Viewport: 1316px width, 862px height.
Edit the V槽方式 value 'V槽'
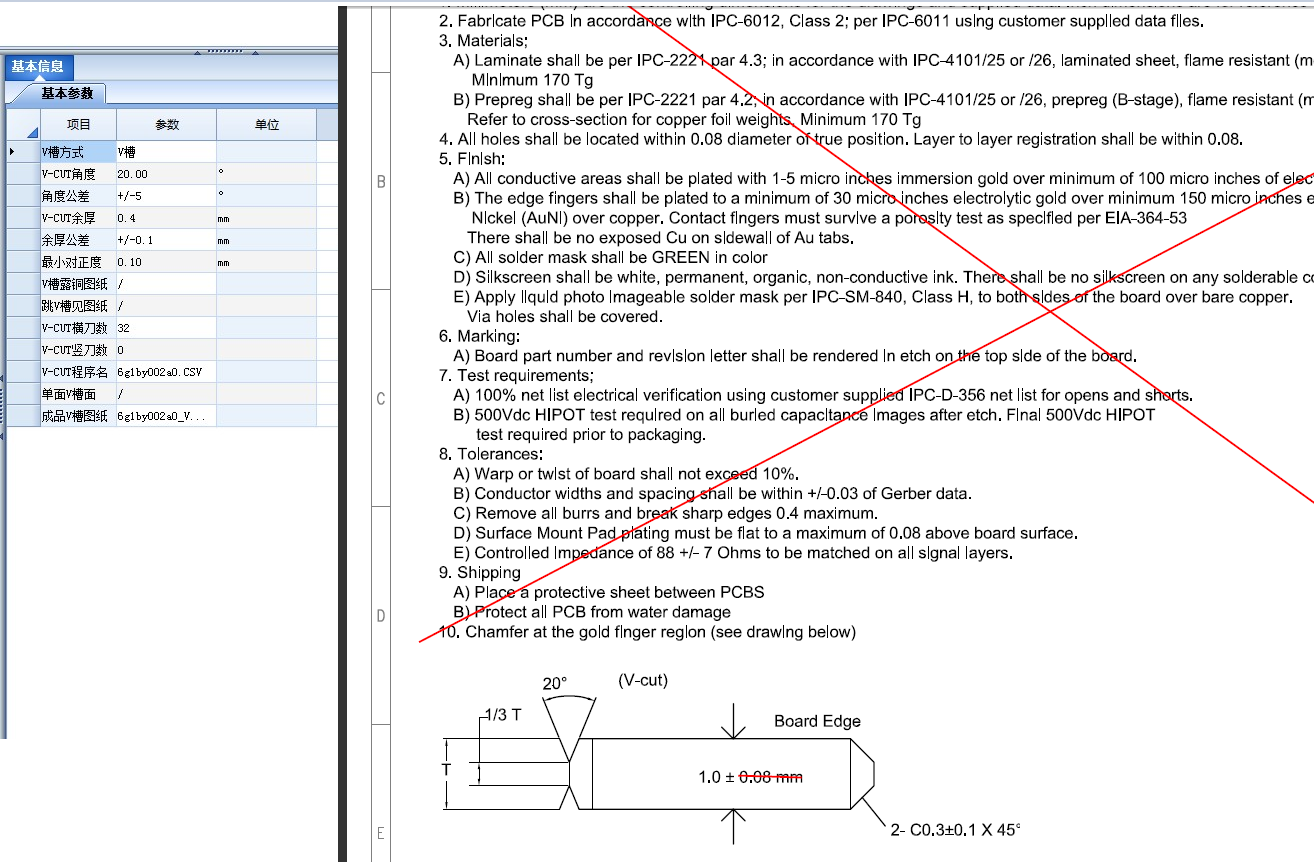tap(166, 152)
